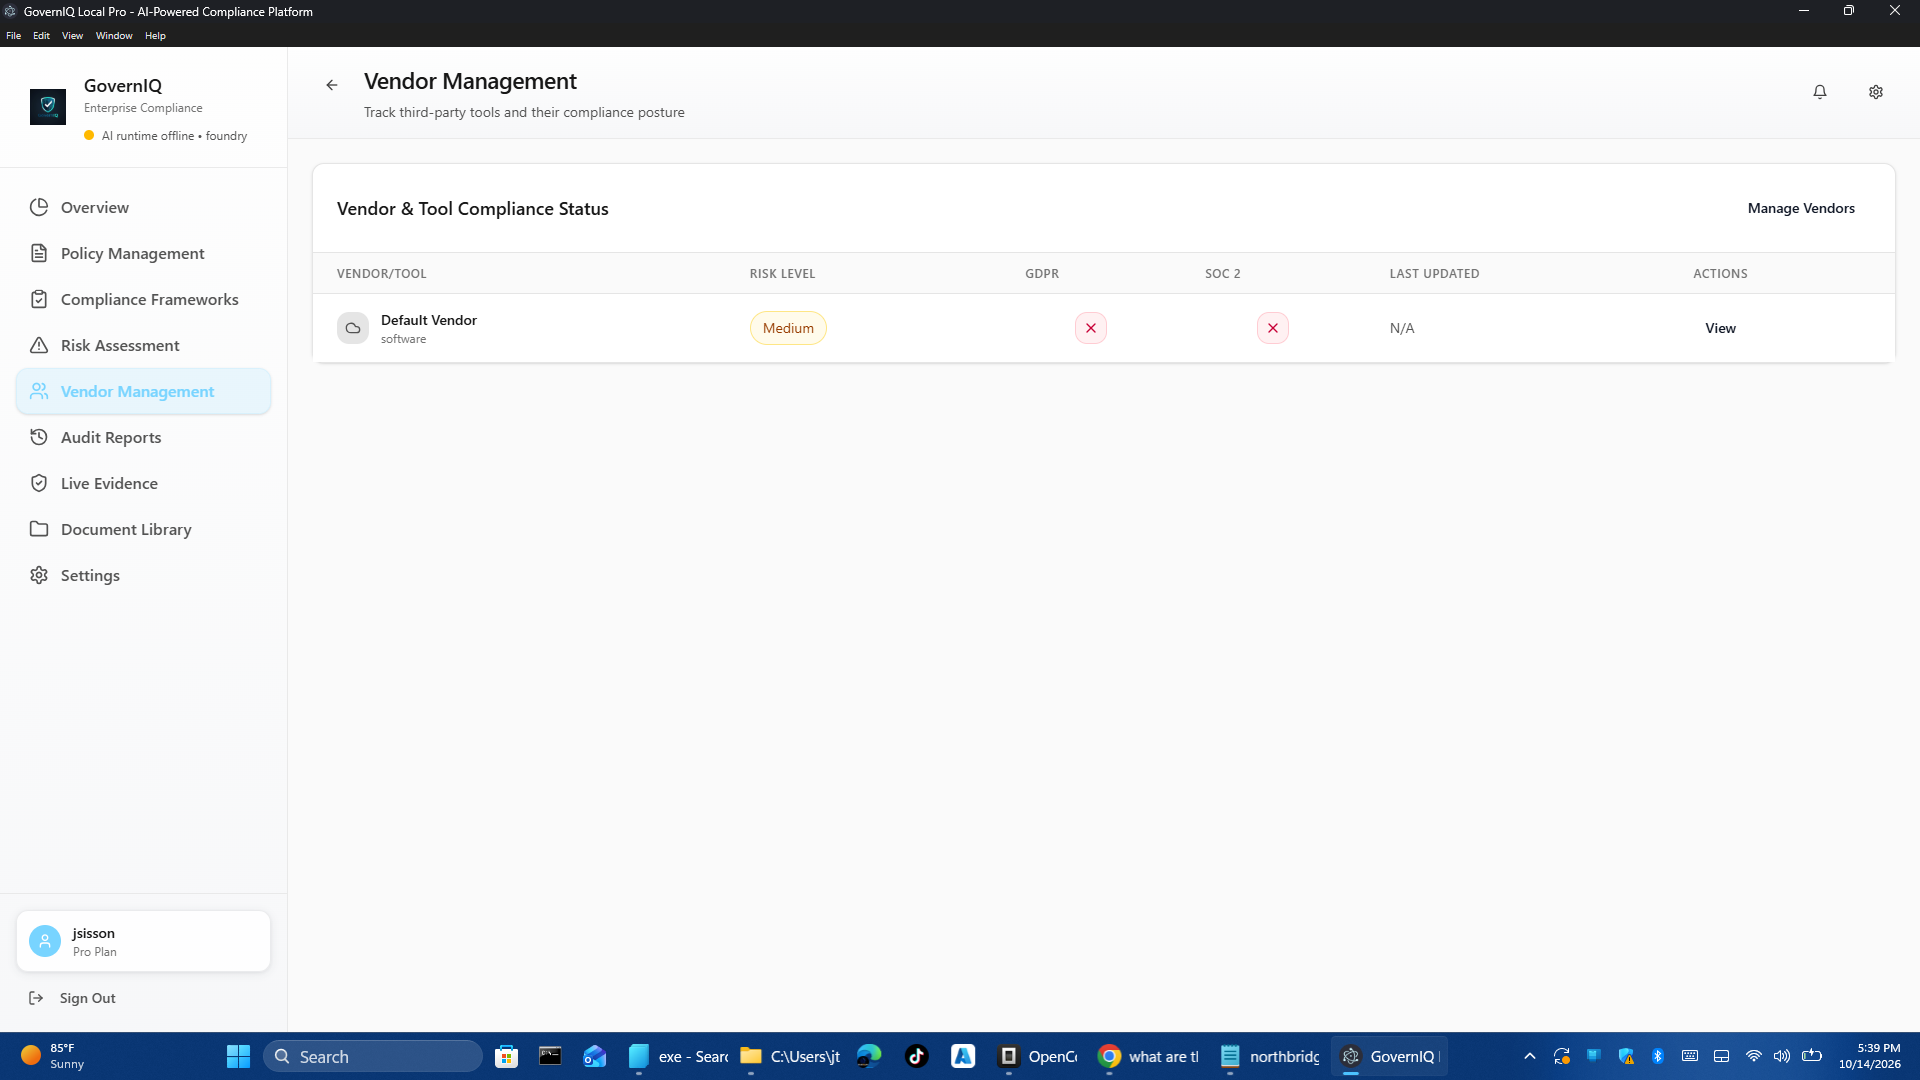Navigate to Risk Assessment
The image size is (1920, 1080).
[143, 345]
